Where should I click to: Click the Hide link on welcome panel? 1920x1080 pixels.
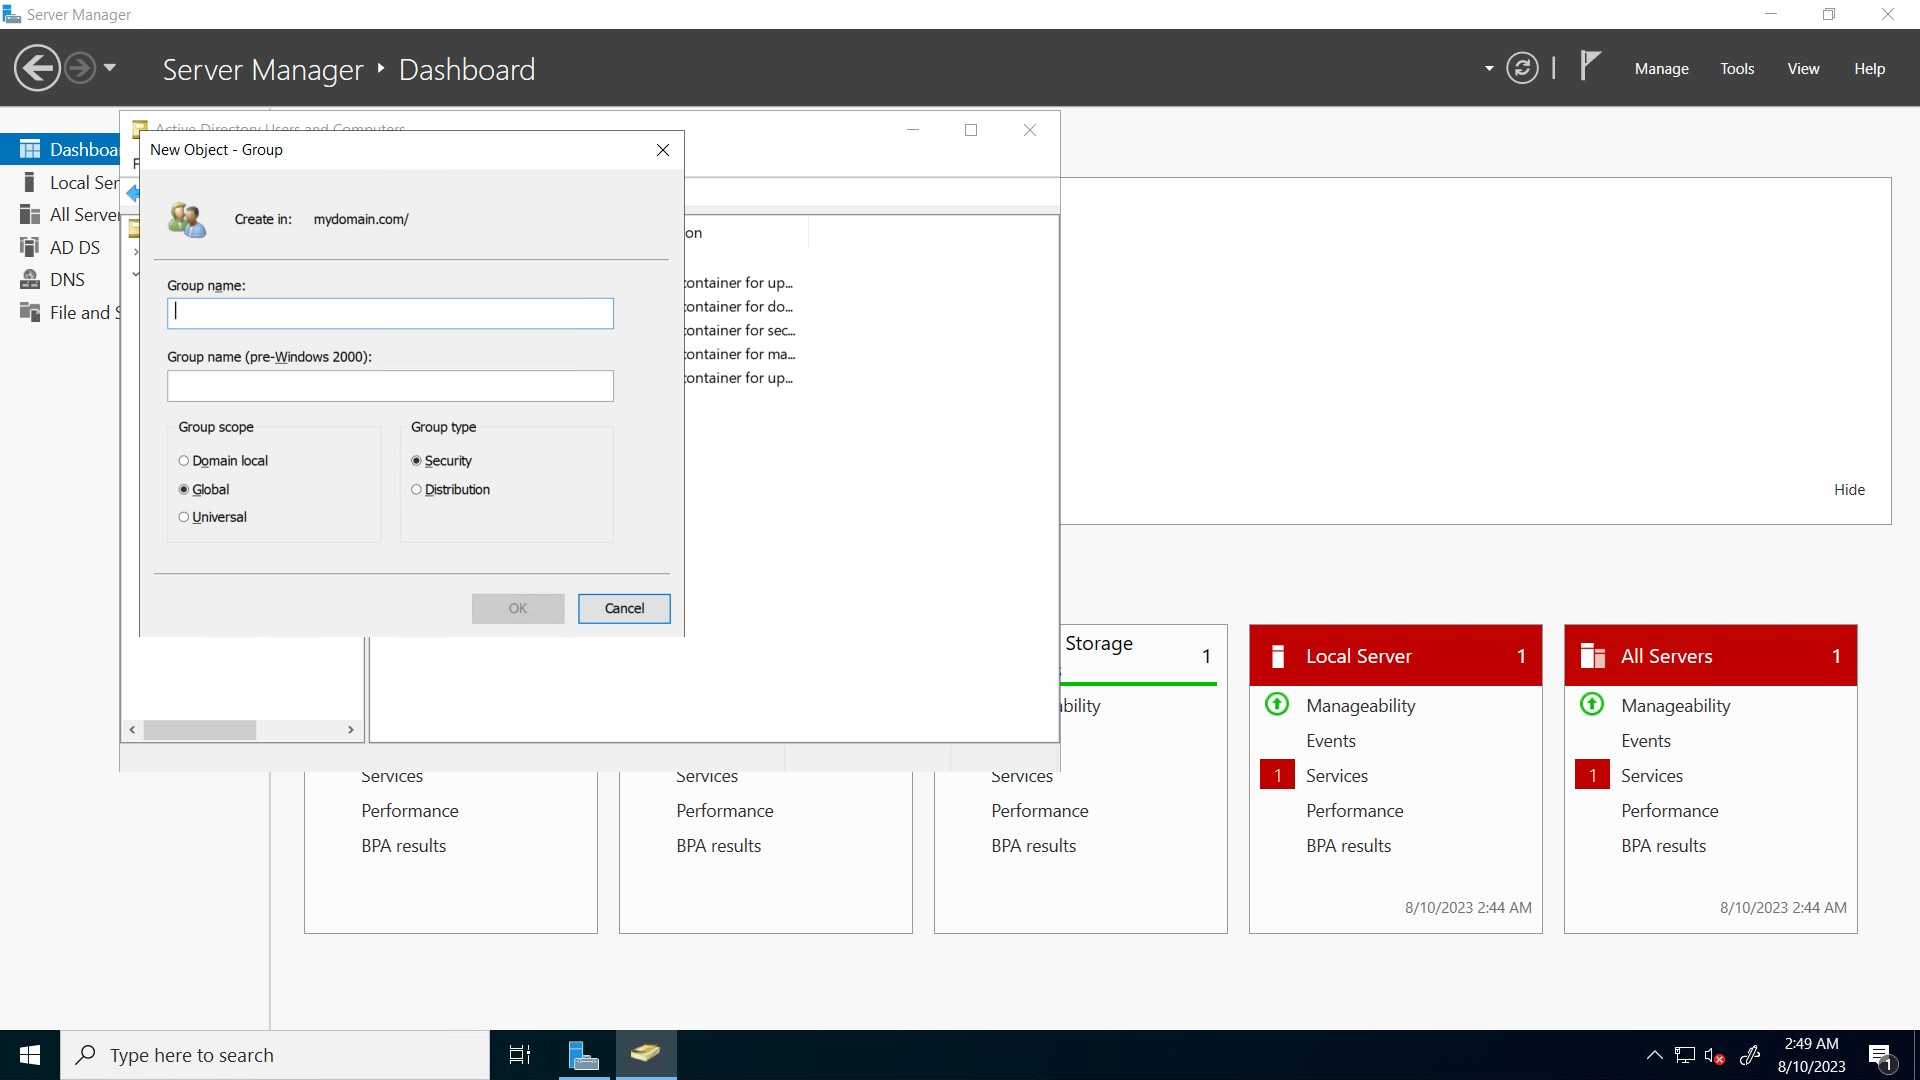click(x=1849, y=490)
